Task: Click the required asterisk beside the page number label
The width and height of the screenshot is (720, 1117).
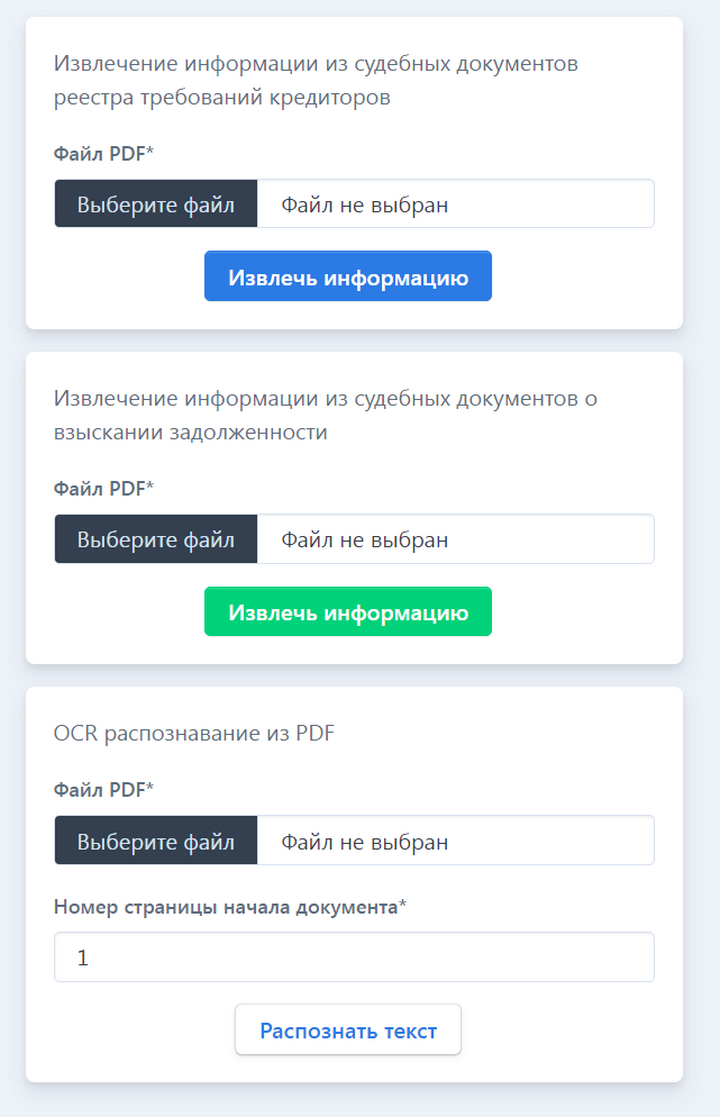Action: point(403,905)
